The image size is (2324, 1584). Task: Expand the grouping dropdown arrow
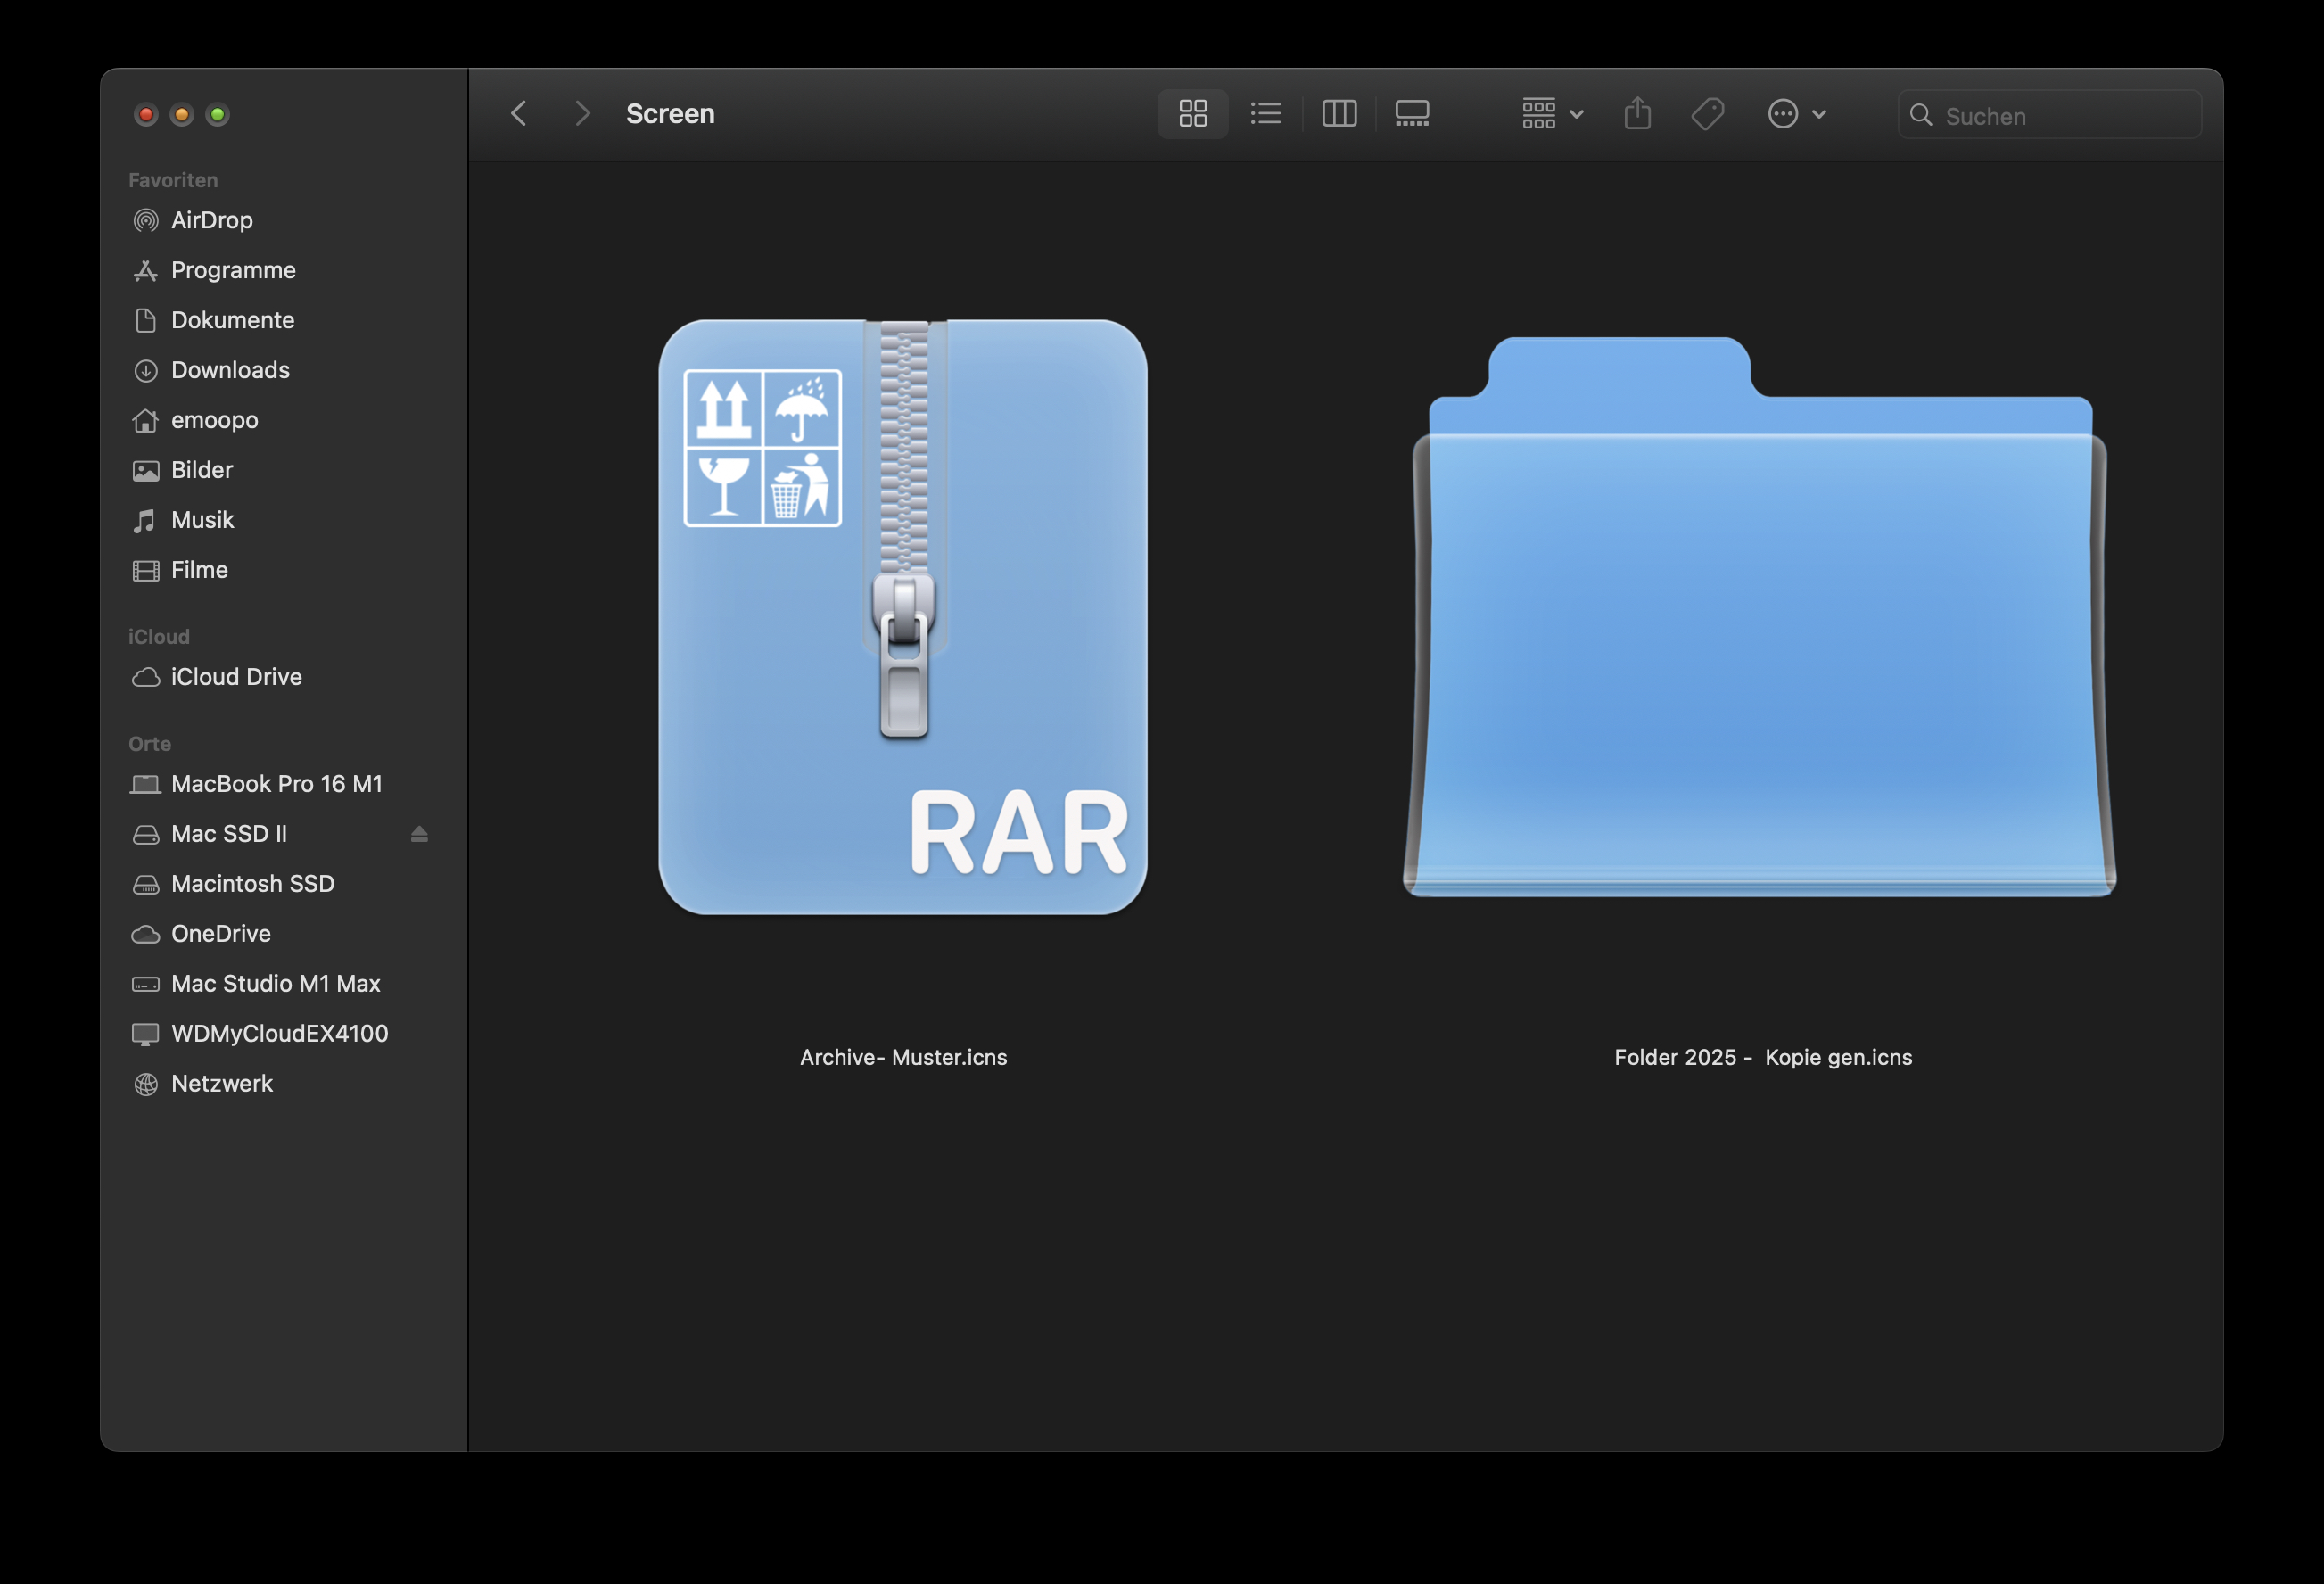click(x=1577, y=115)
